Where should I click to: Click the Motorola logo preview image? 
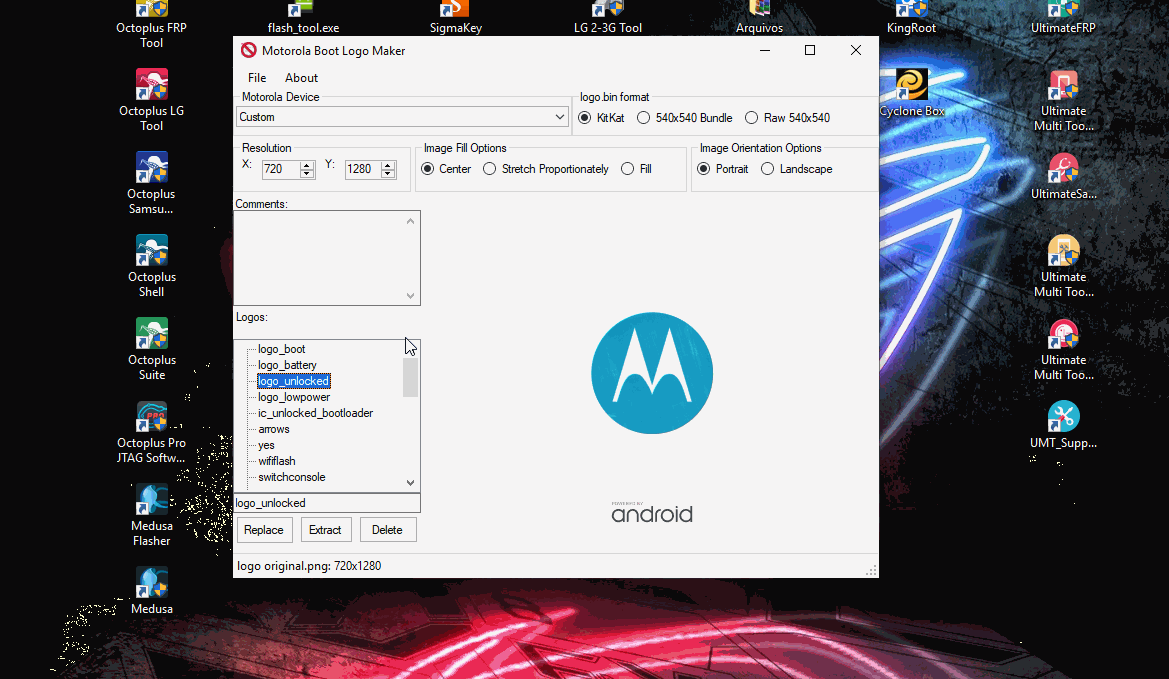click(x=652, y=373)
